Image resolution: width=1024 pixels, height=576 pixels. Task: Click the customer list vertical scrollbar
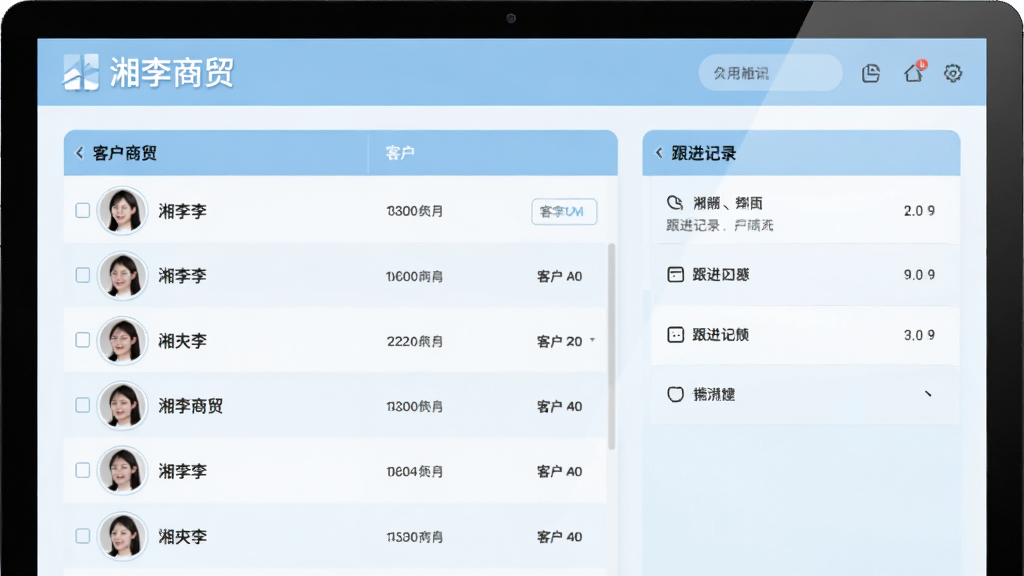pos(612,346)
